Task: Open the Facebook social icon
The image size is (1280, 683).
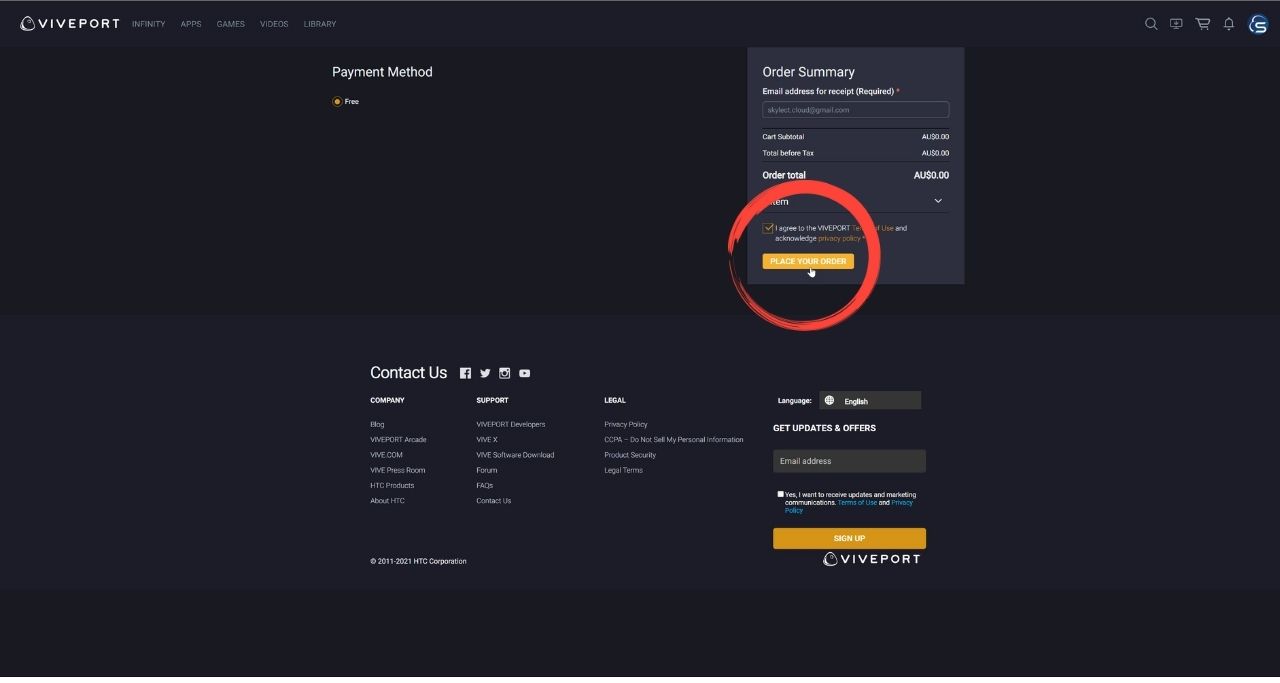Action: point(465,373)
